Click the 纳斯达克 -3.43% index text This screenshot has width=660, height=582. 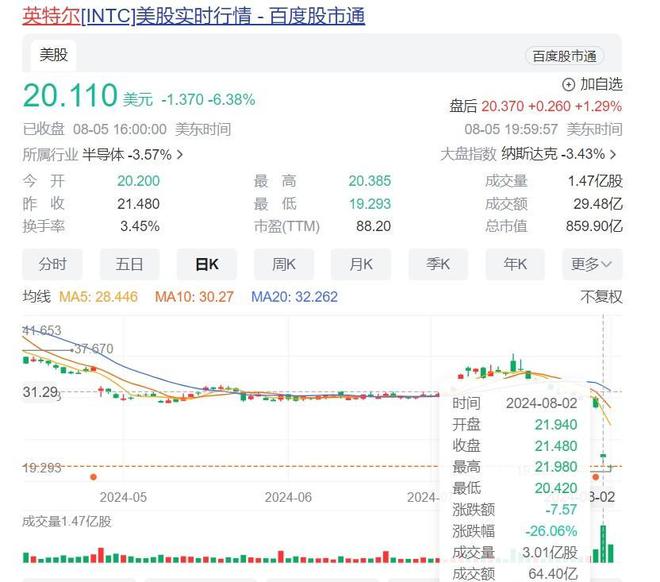pos(553,154)
